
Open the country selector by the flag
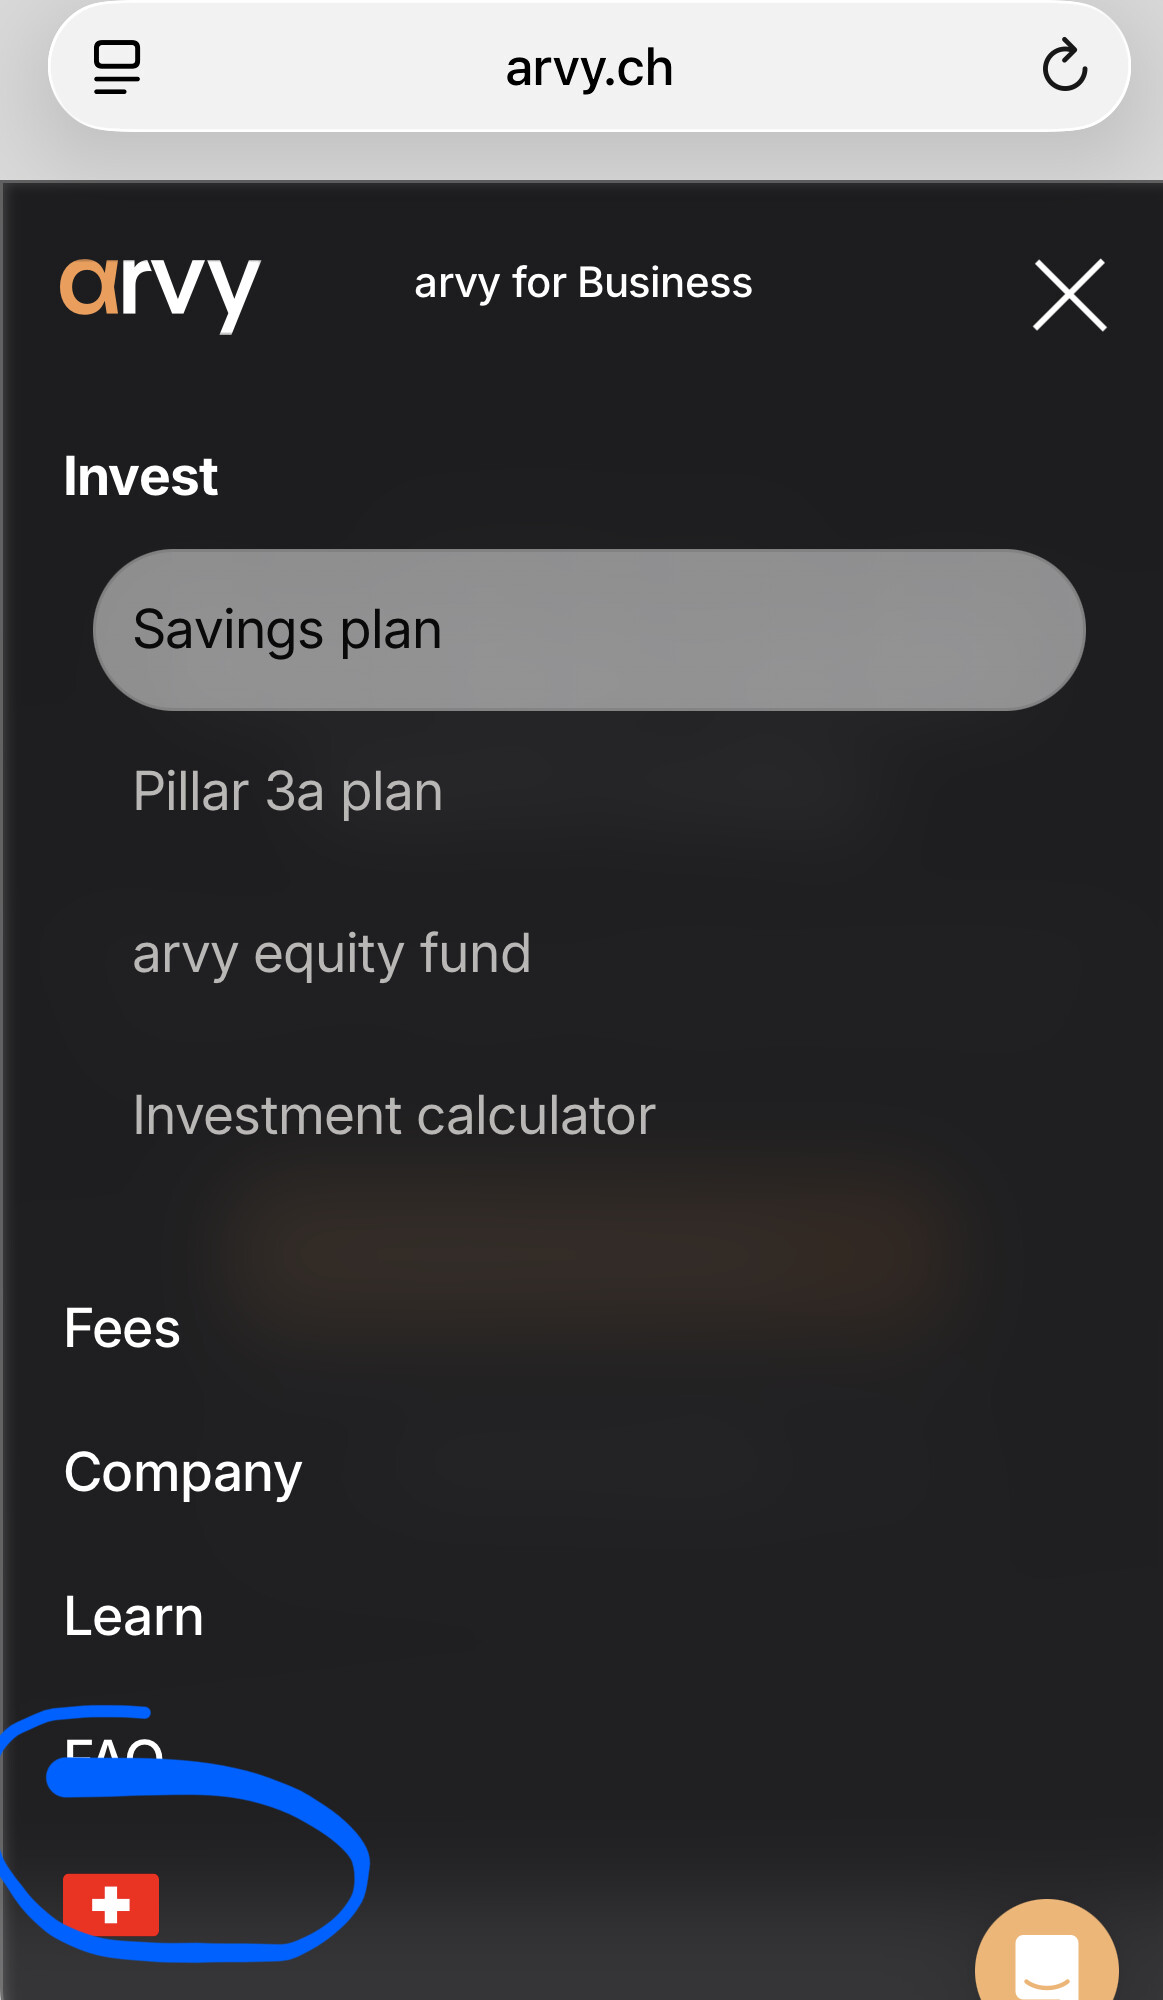(x=111, y=1904)
